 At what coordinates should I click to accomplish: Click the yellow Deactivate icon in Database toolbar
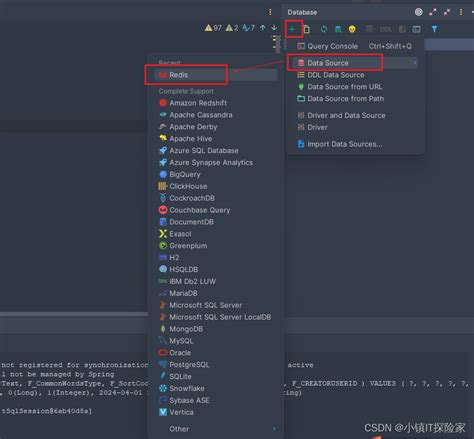pyautogui.click(x=352, y=29)
